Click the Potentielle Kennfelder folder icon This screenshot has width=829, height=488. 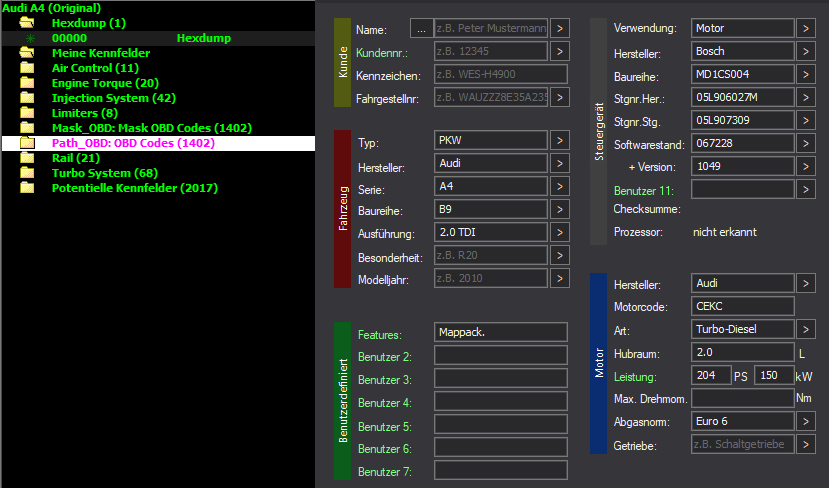coord(27,188)
